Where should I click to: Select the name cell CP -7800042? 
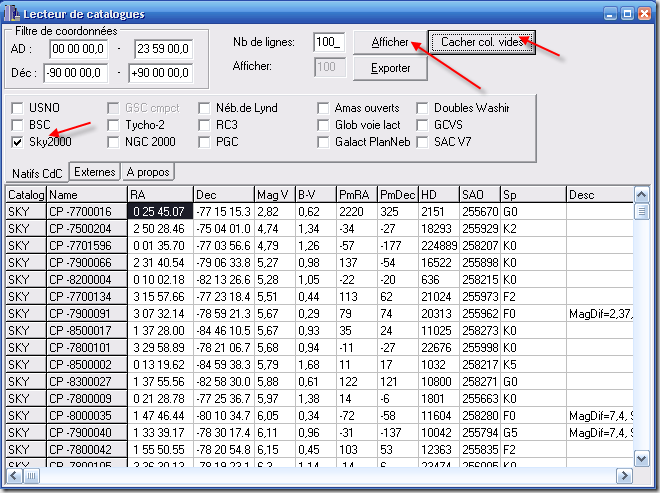(87, 450)
